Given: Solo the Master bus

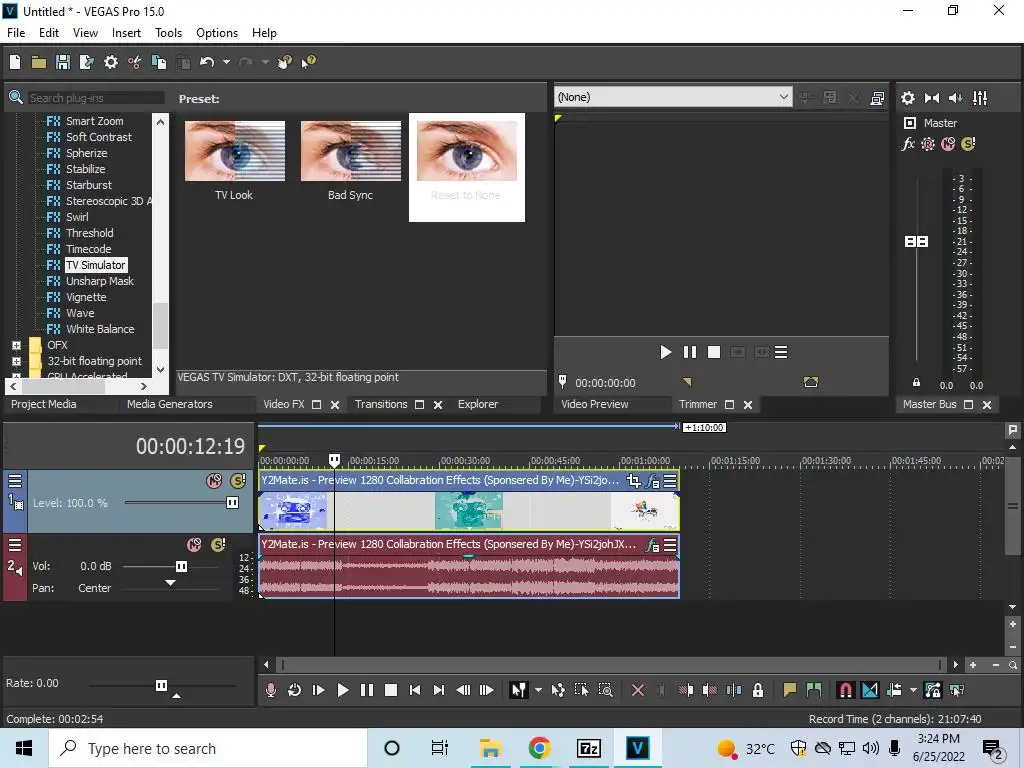Looking at the screenshot, I should pos(968,144).
